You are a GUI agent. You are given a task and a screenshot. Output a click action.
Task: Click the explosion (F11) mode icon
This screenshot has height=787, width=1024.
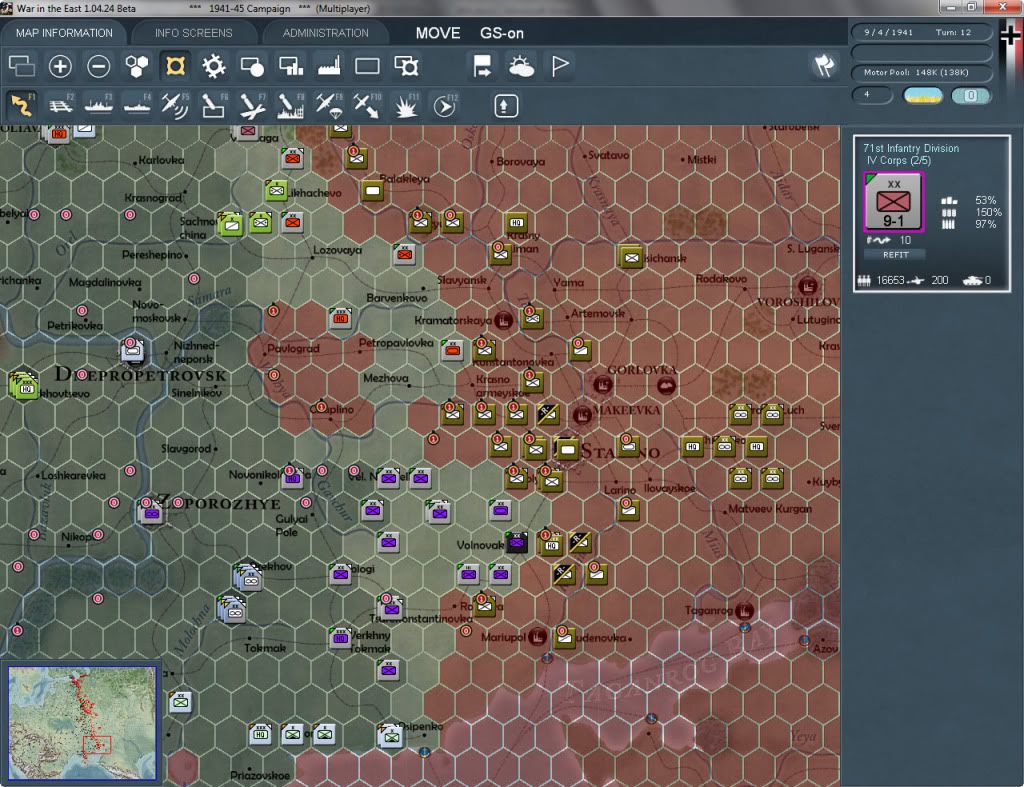[x=406, y=105]
